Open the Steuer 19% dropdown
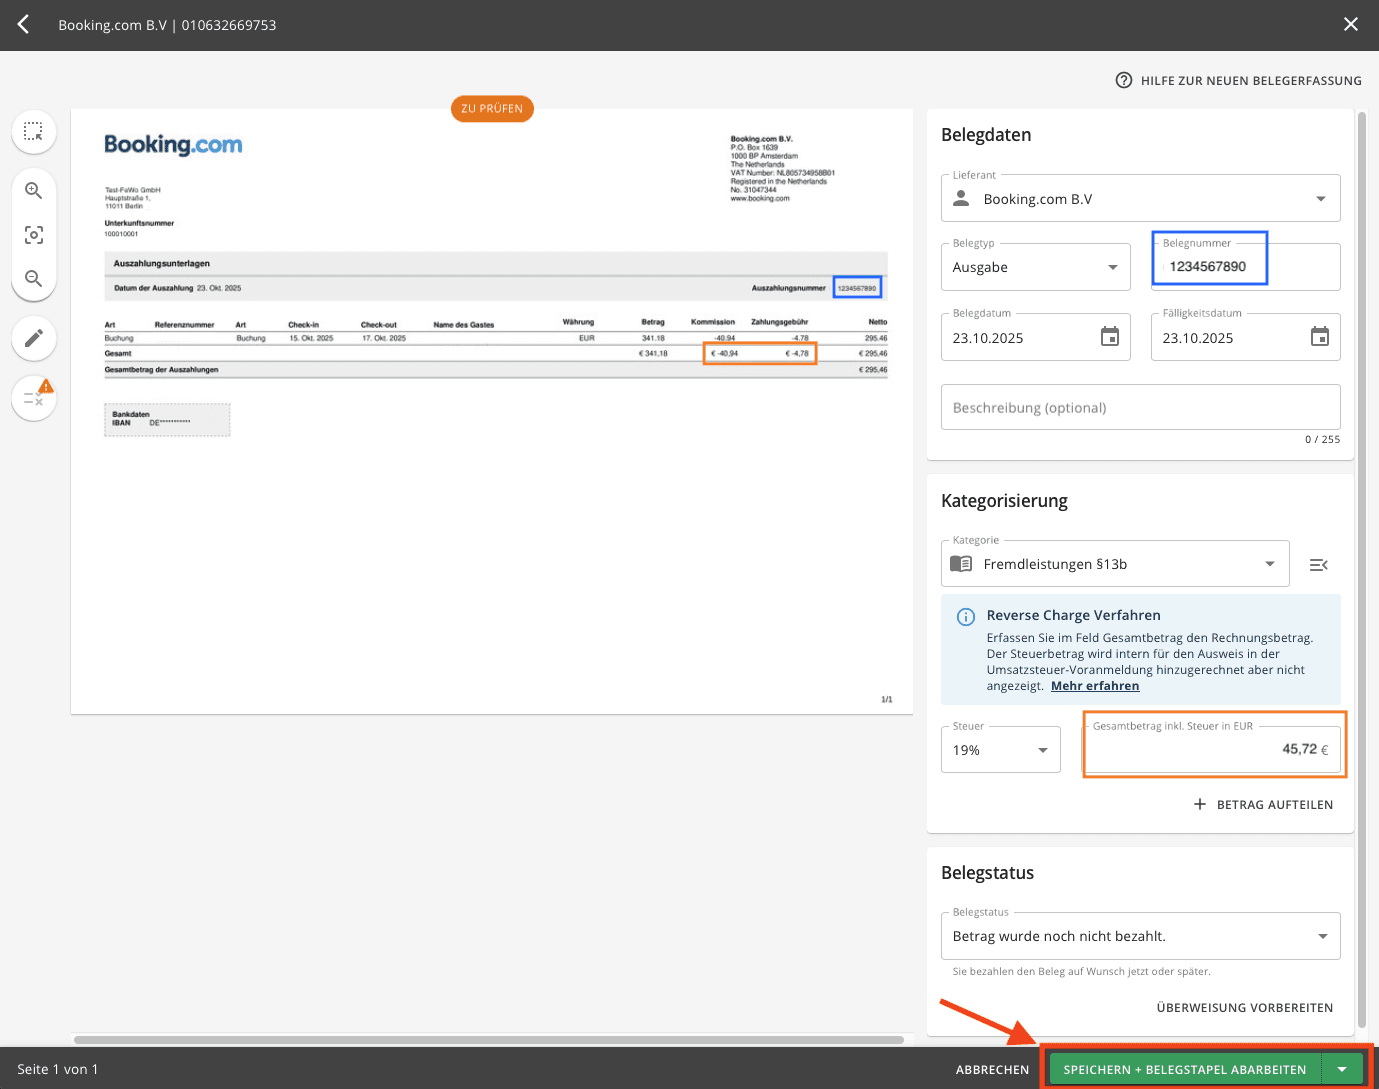The height and width of the screenshot is (1089, 1379). pyautogui.click(x=1001, y=750)
